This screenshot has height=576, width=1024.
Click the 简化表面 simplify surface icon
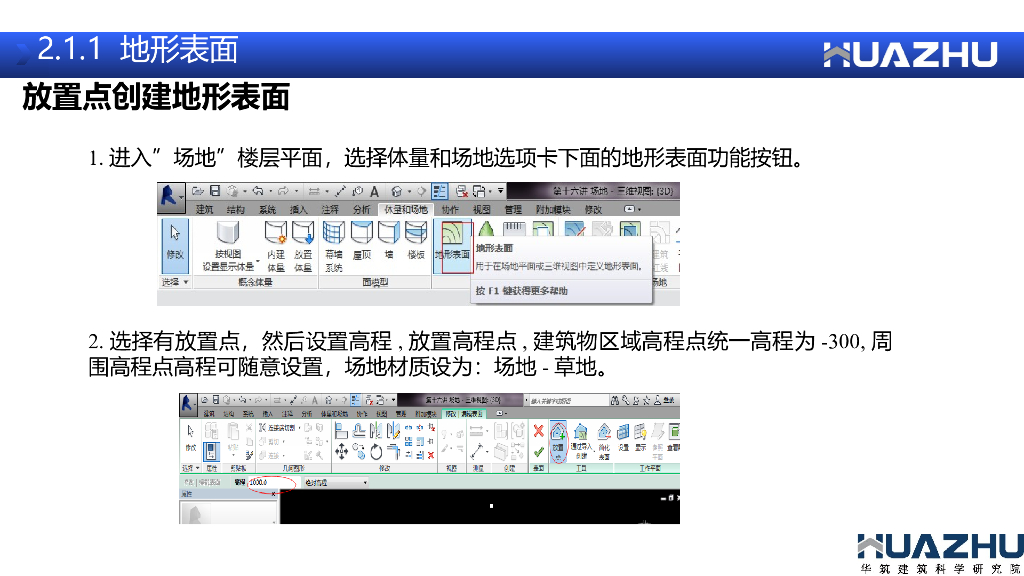pyautogui.click(x=604, y=440)
